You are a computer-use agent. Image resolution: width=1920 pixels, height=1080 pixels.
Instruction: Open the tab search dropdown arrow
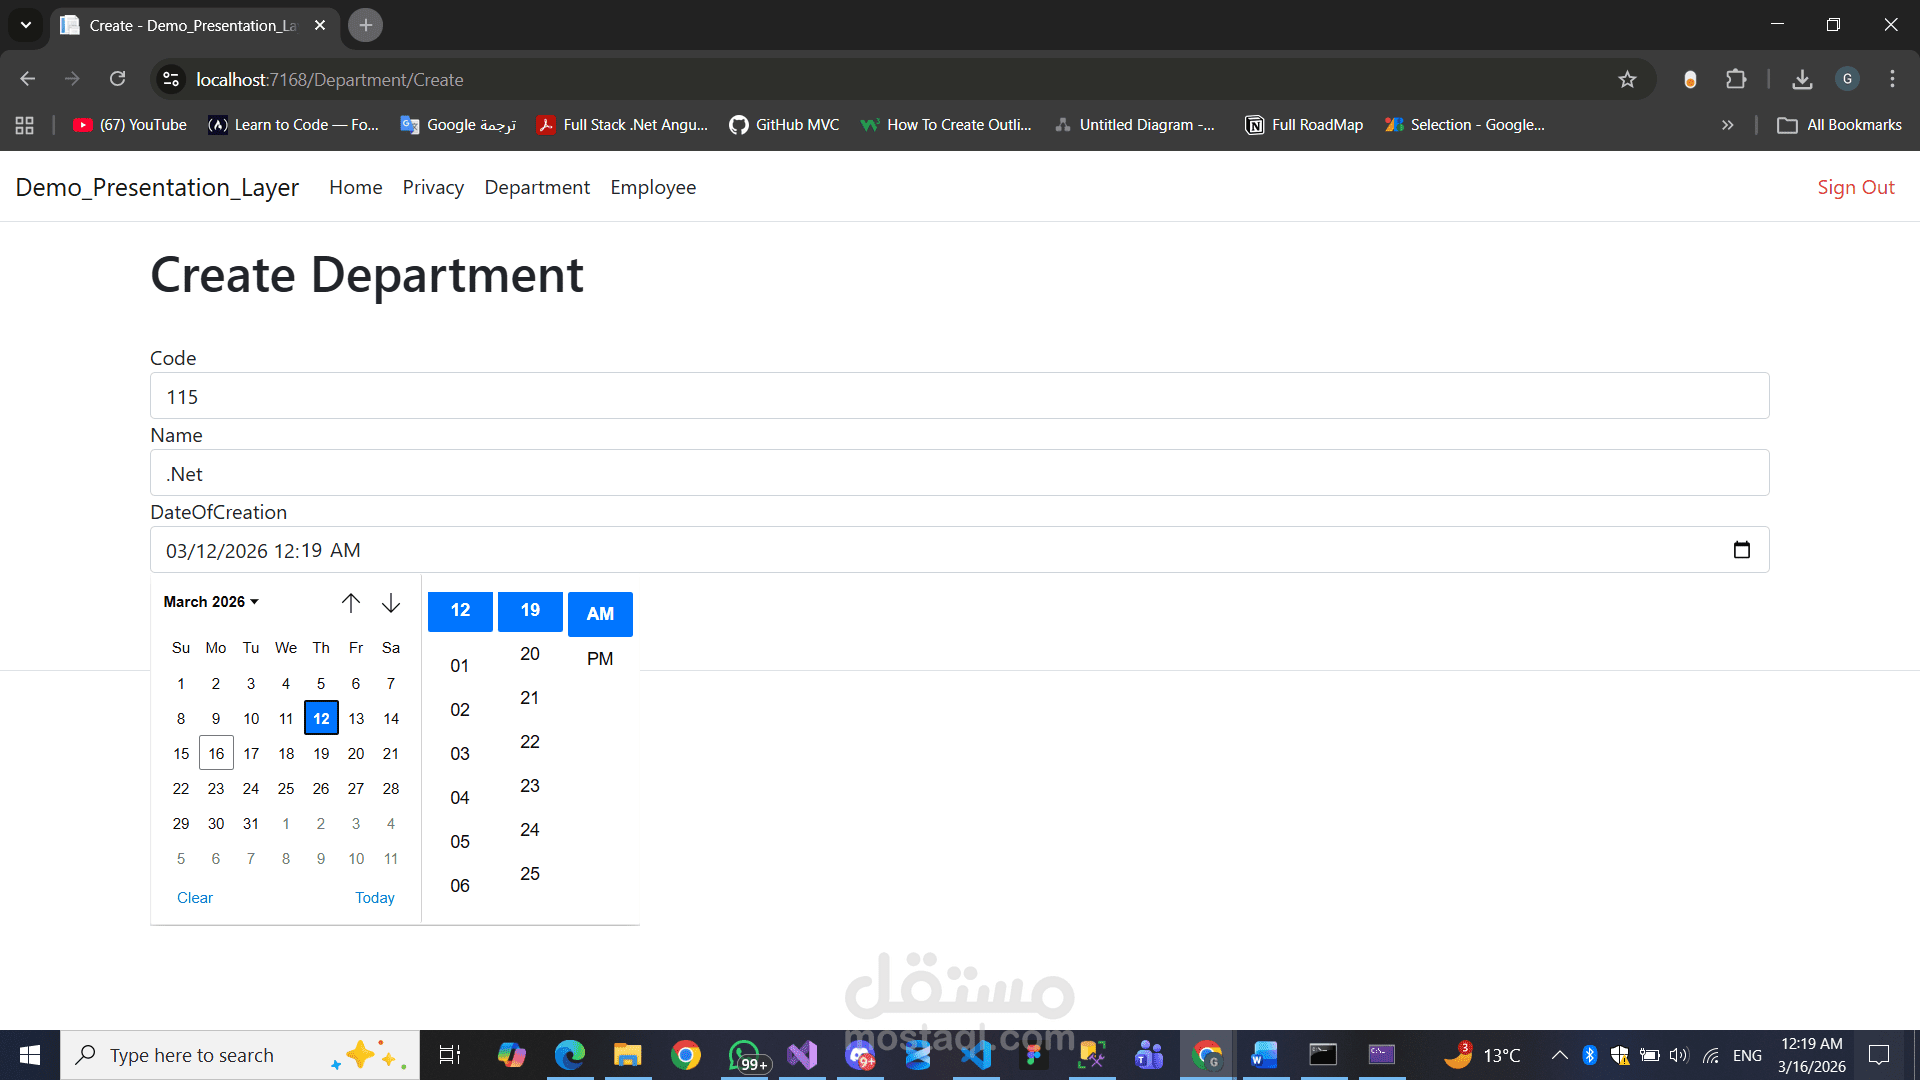(26, 25)
